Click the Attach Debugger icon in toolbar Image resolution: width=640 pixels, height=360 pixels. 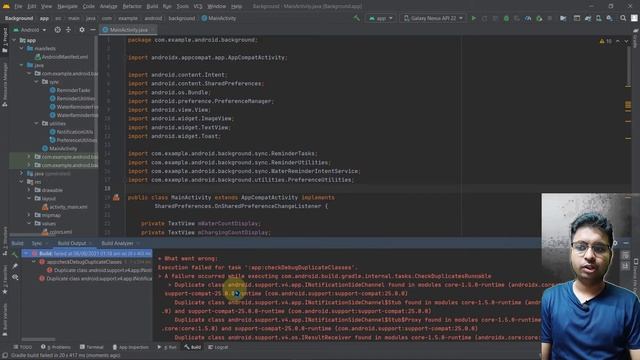click(x=539, y=18)
